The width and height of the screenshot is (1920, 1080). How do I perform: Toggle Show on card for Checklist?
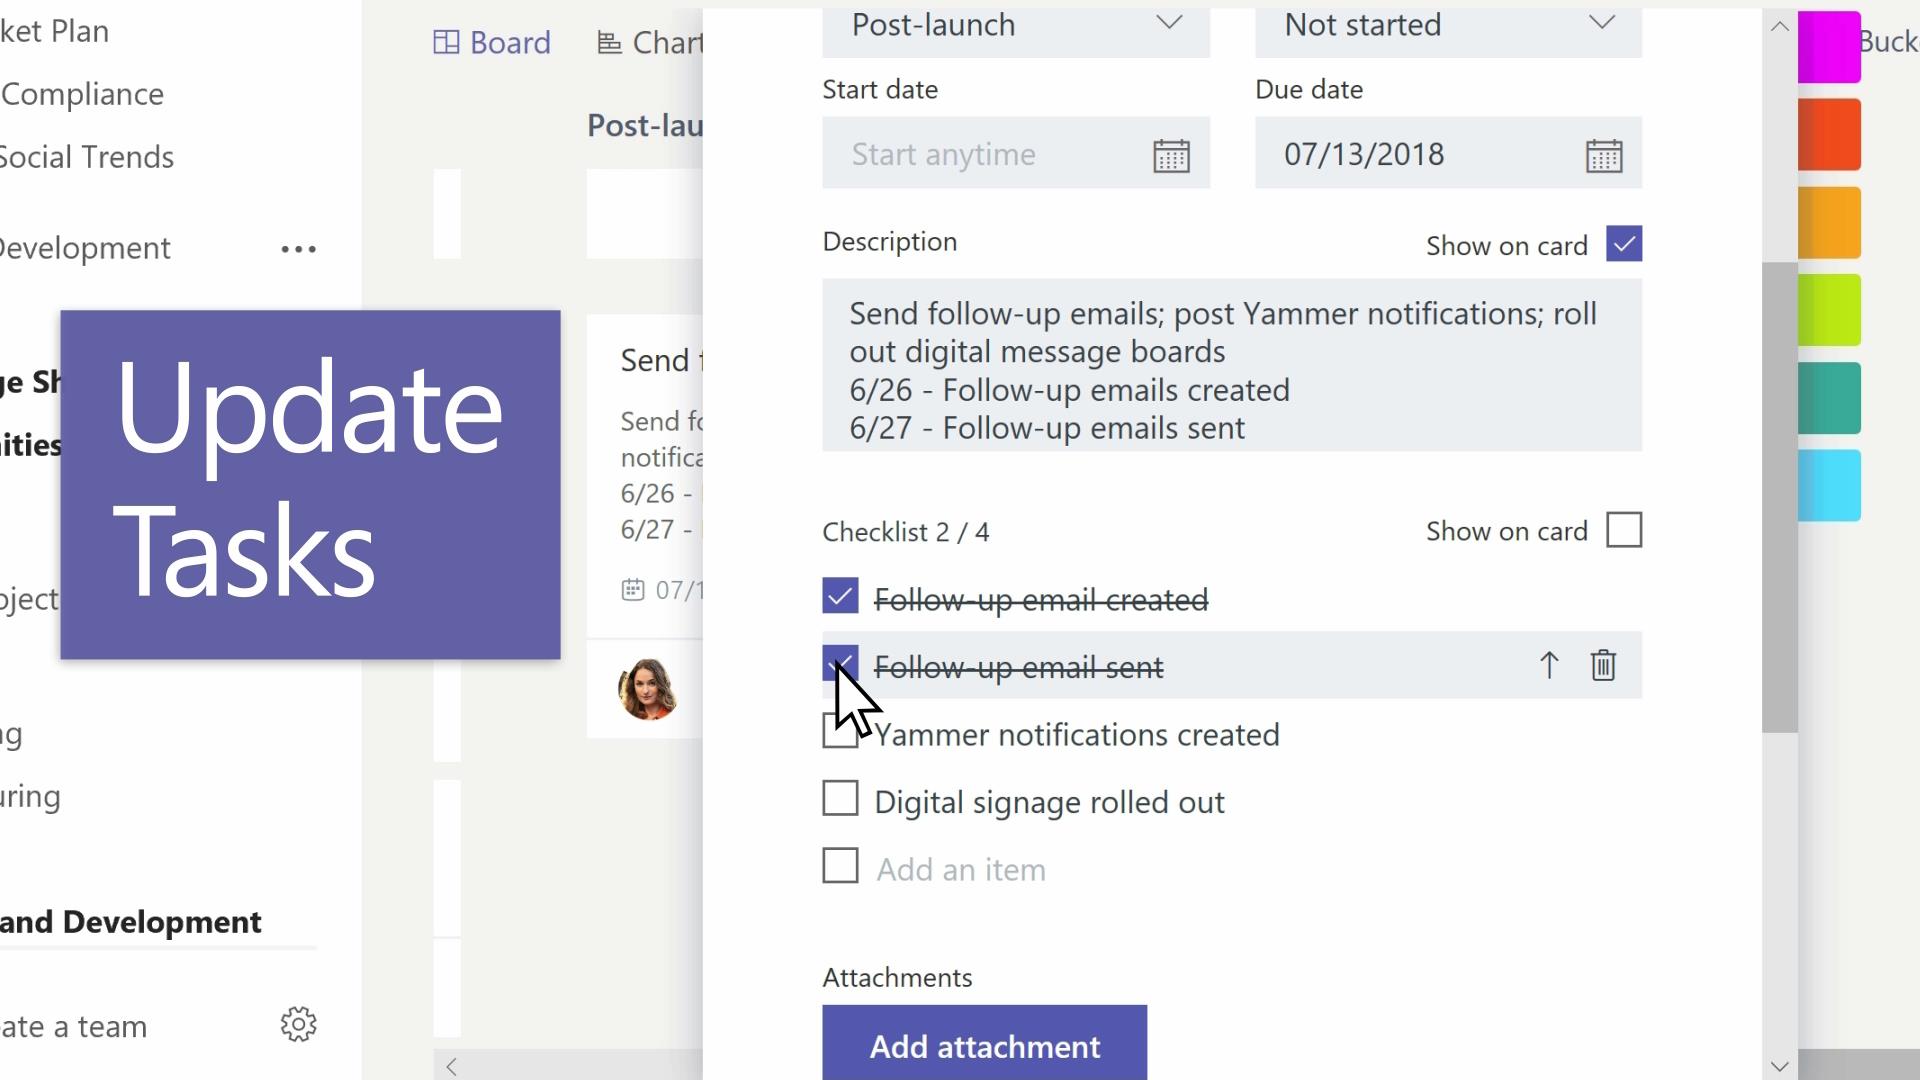[1623, 531]
